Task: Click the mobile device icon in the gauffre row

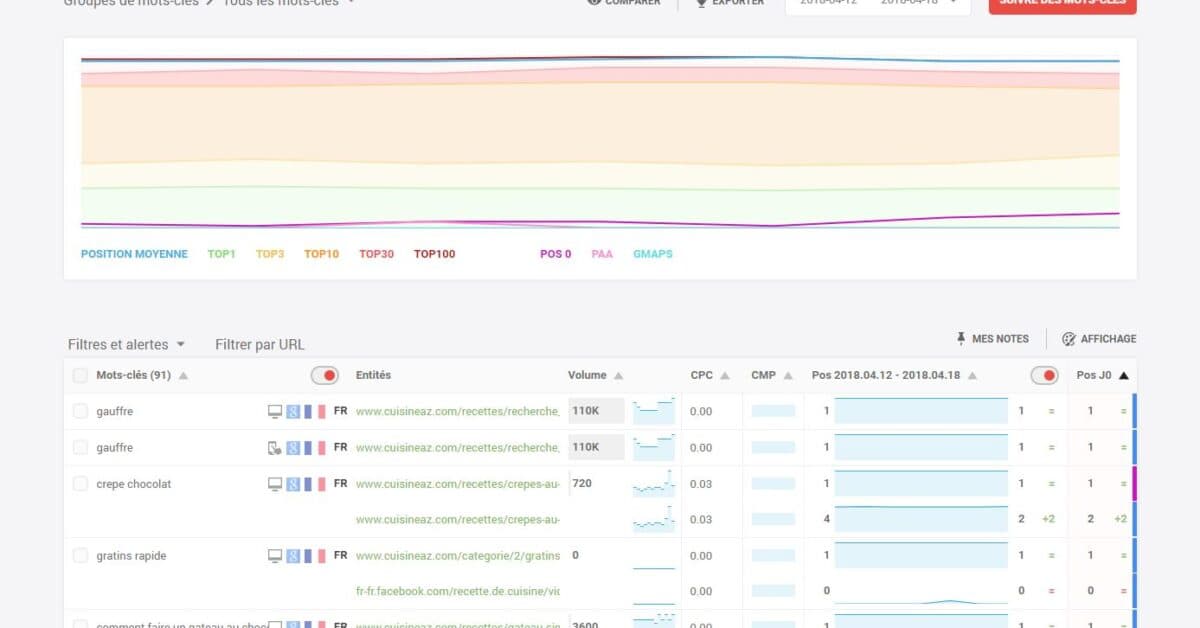Action: 275,448
